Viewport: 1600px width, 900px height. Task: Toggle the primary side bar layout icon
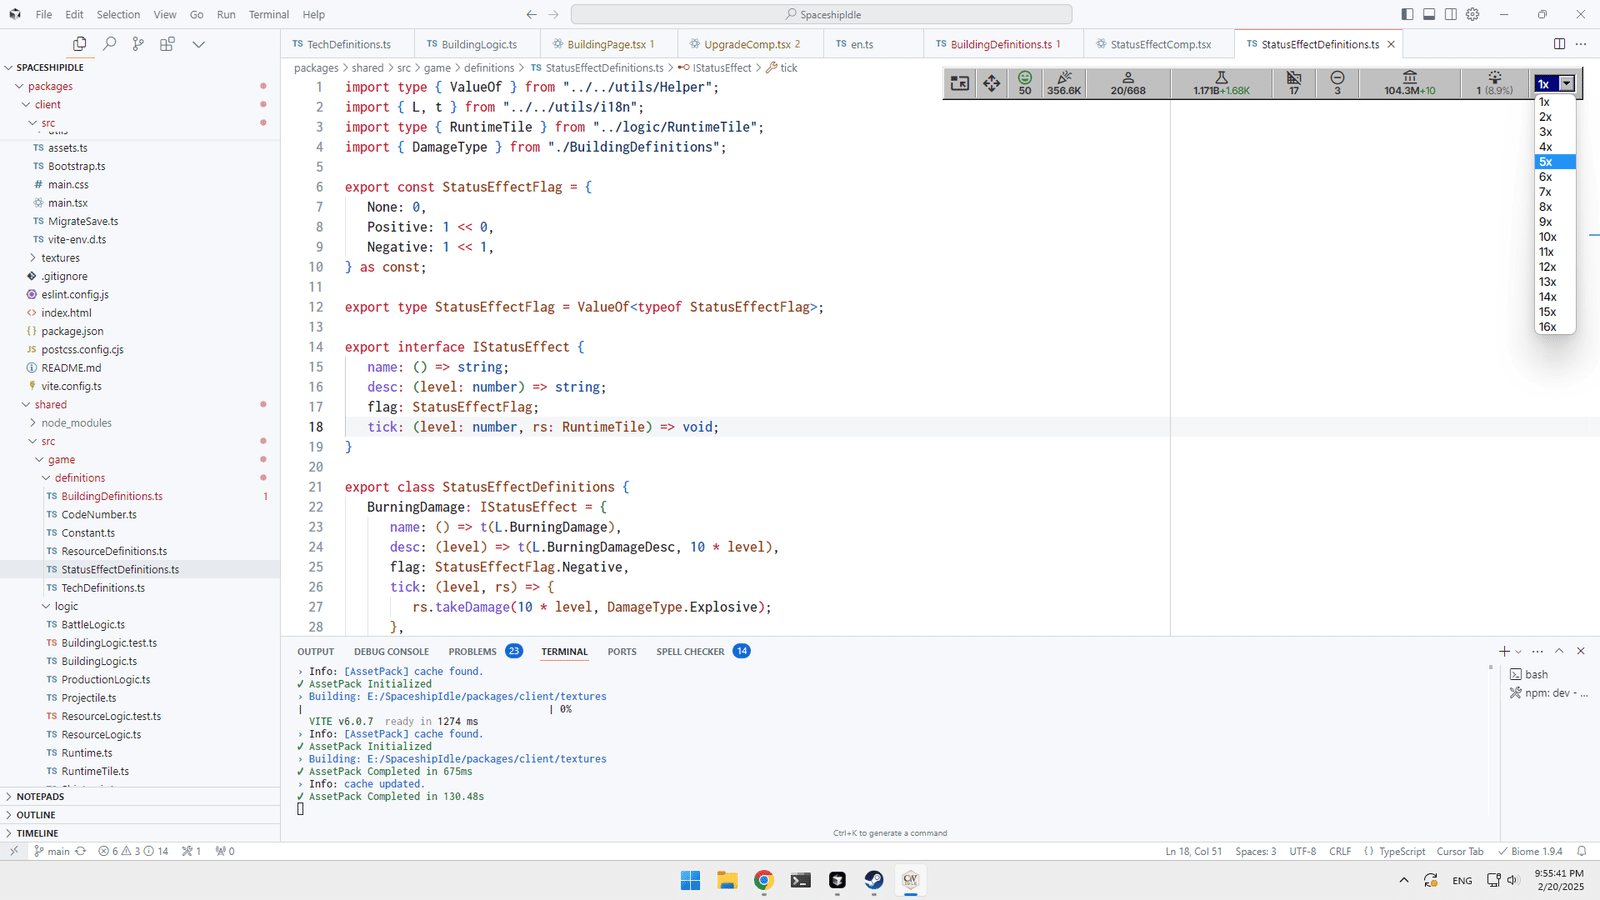tap(1407, 14)
